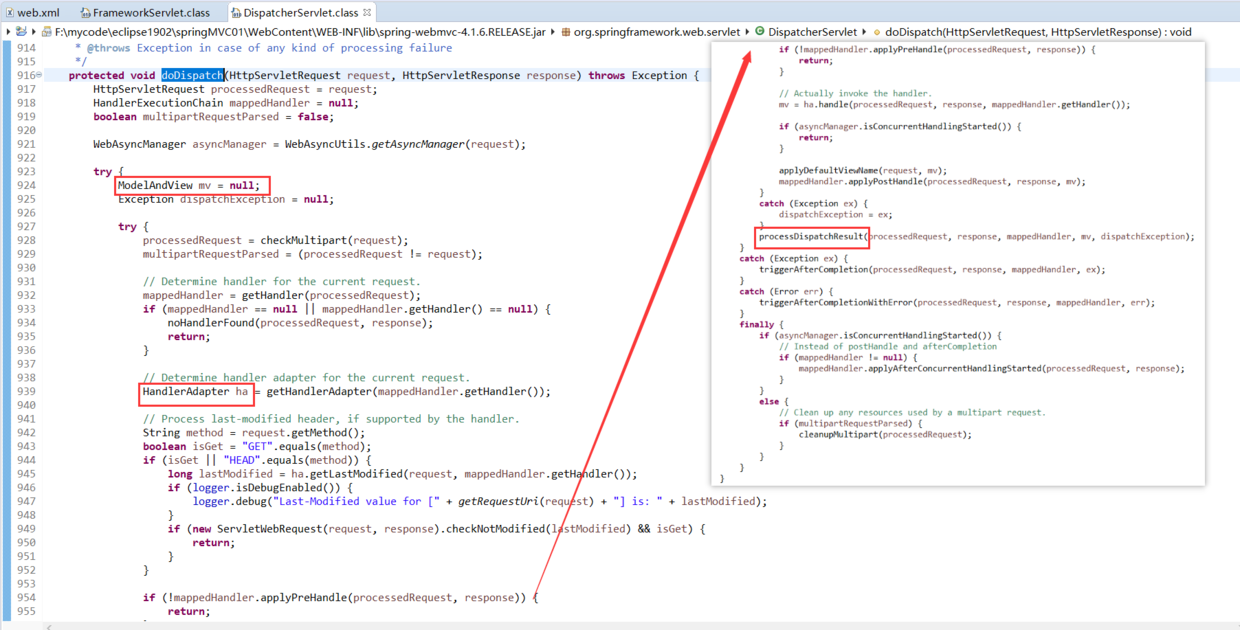Click line number 939 in the gutter
Viewport: 1240px width, 630px height.
pyautogui.click(x=26, y=392)
